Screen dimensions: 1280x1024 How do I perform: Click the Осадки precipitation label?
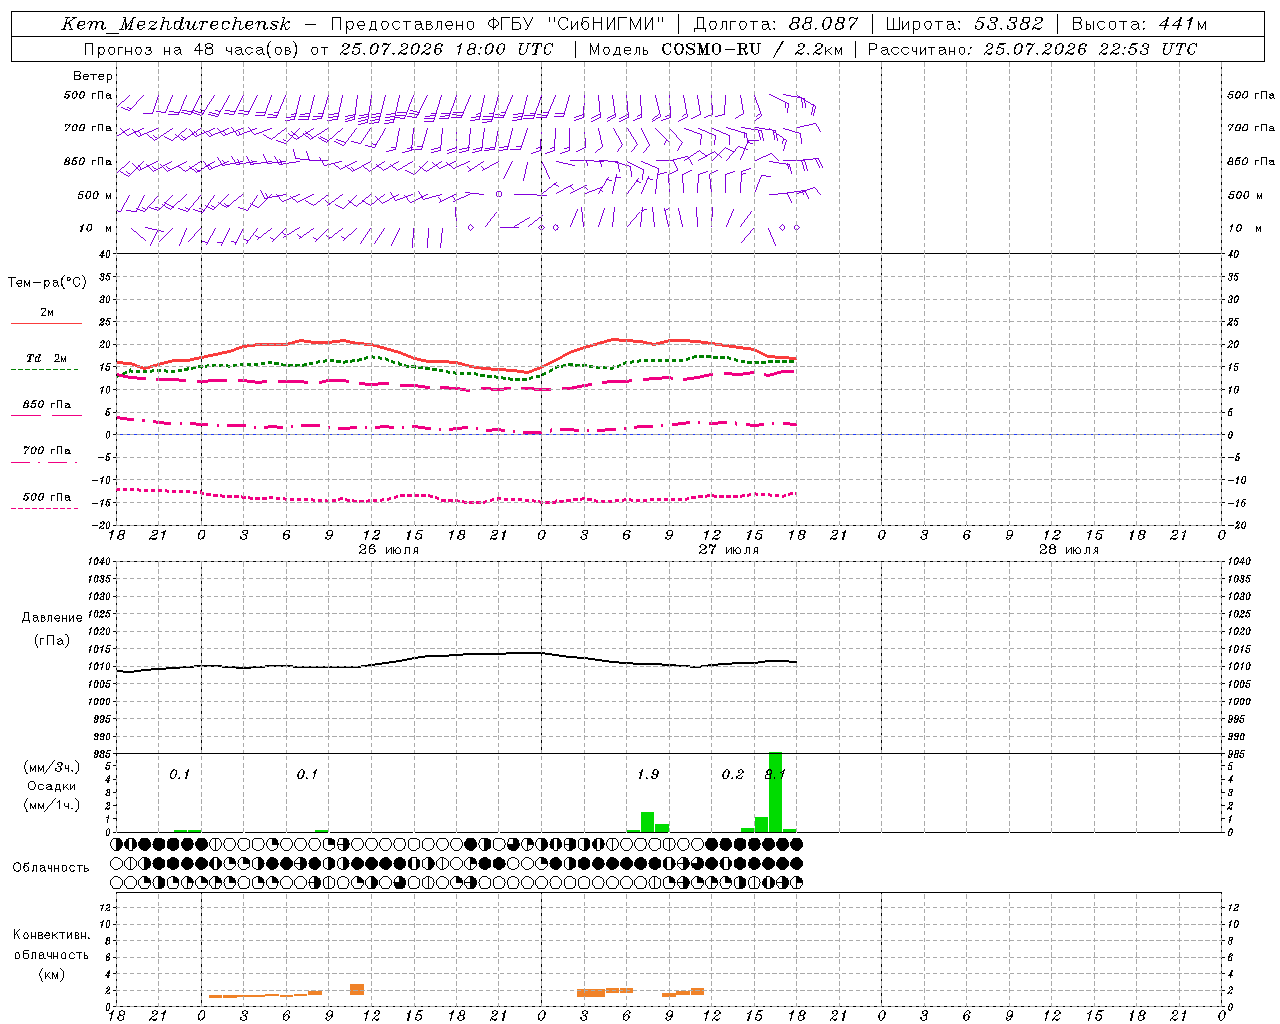(51, 786)
